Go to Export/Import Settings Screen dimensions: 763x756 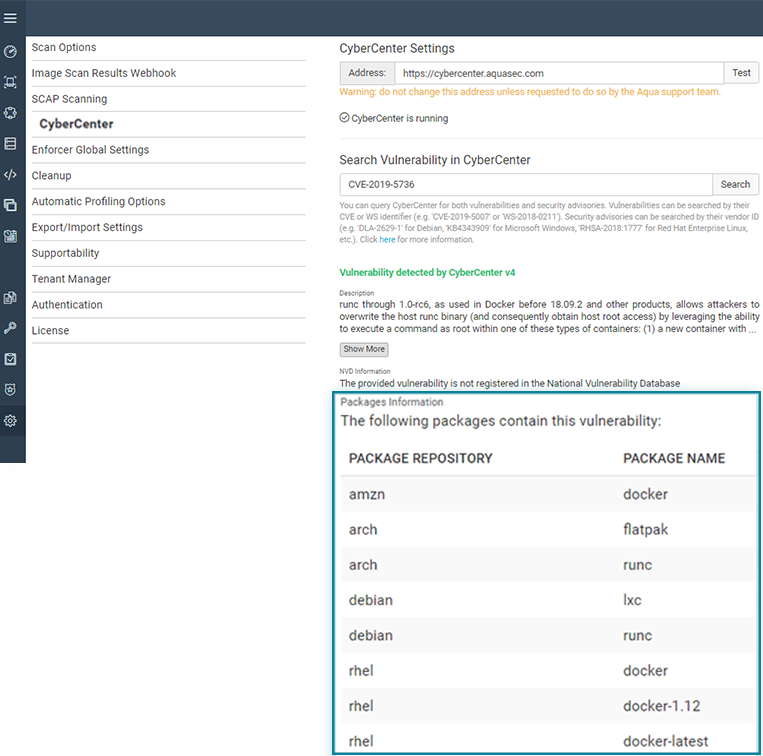tap(87, 227)
